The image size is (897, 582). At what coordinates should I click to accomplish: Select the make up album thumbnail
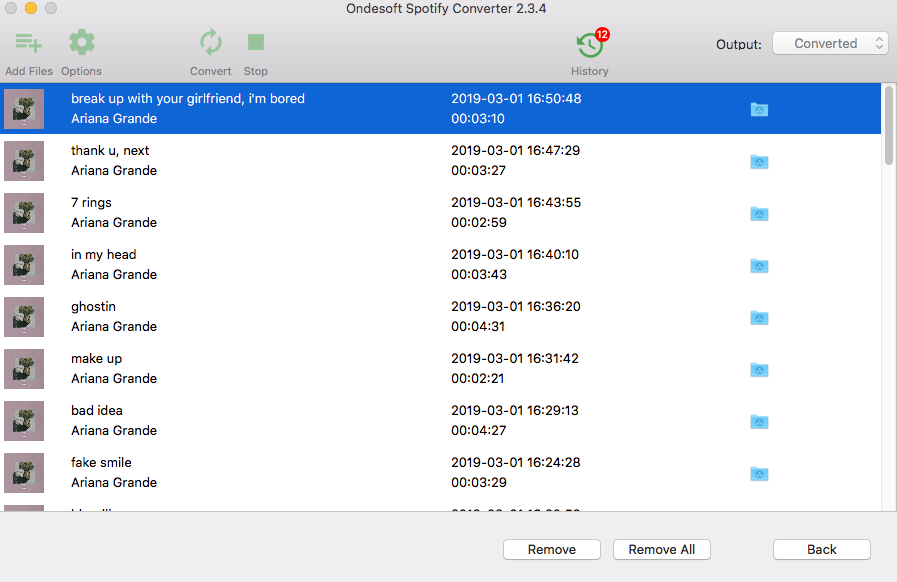tap(24, 369)
